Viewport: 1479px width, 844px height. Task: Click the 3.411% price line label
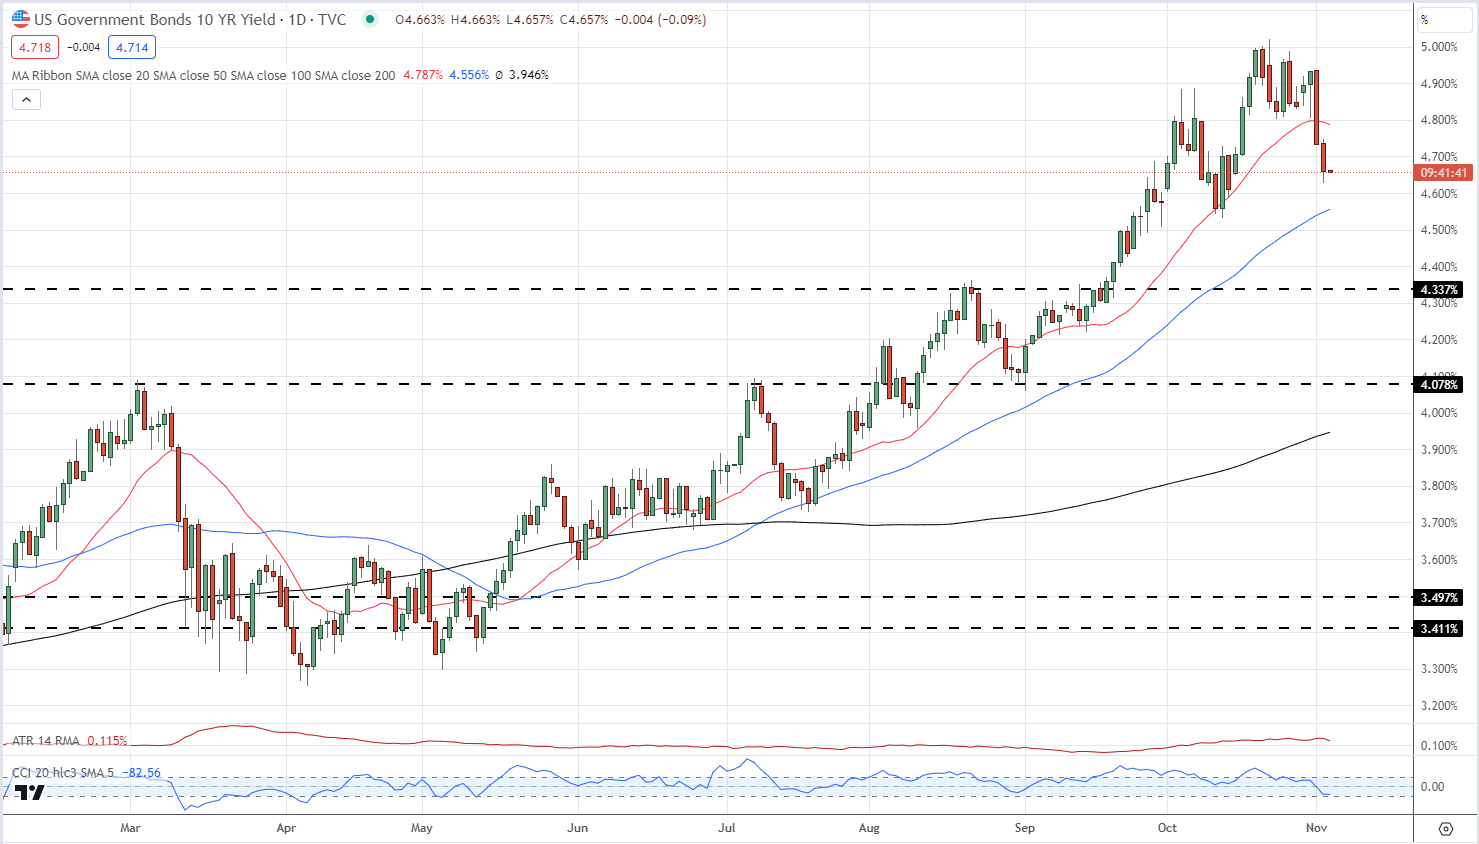[x=1439, y=629]
